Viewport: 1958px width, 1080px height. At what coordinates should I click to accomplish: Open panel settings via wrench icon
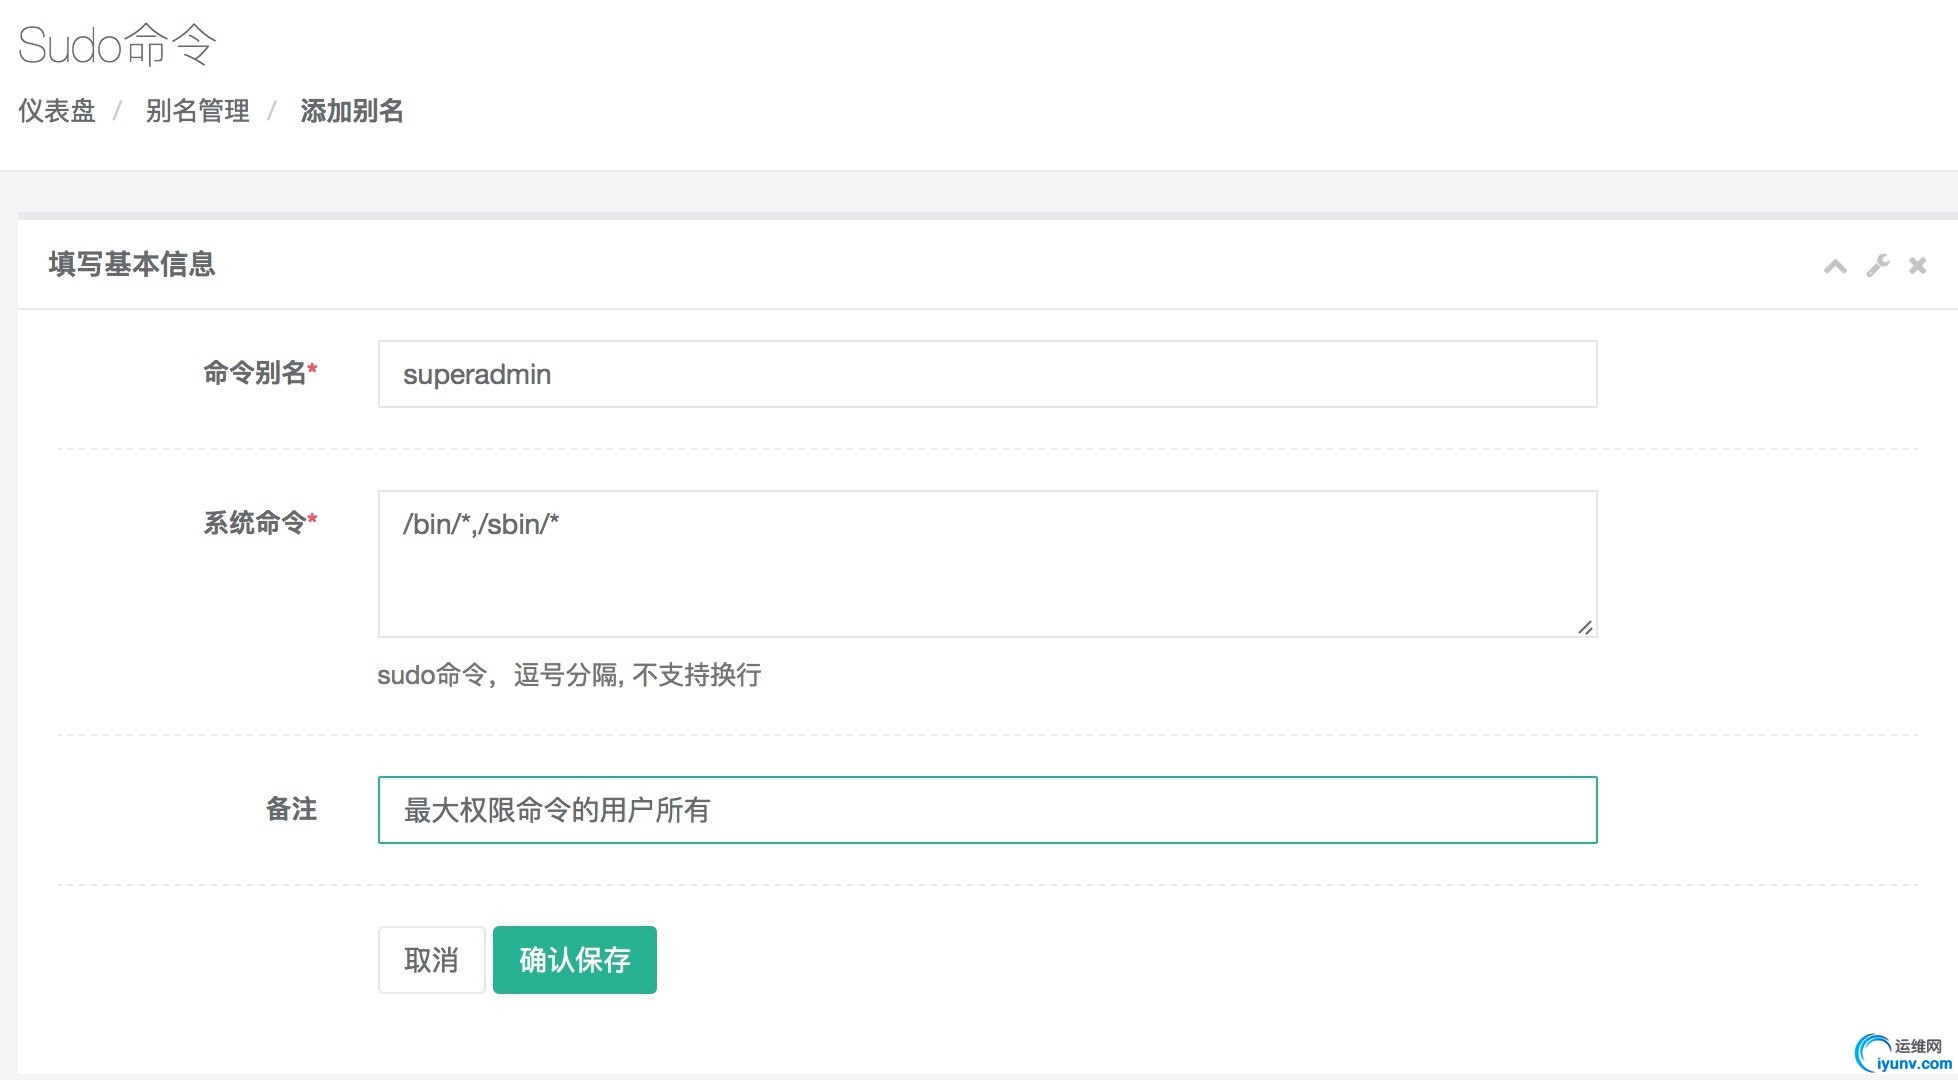tap(1877, 266)
